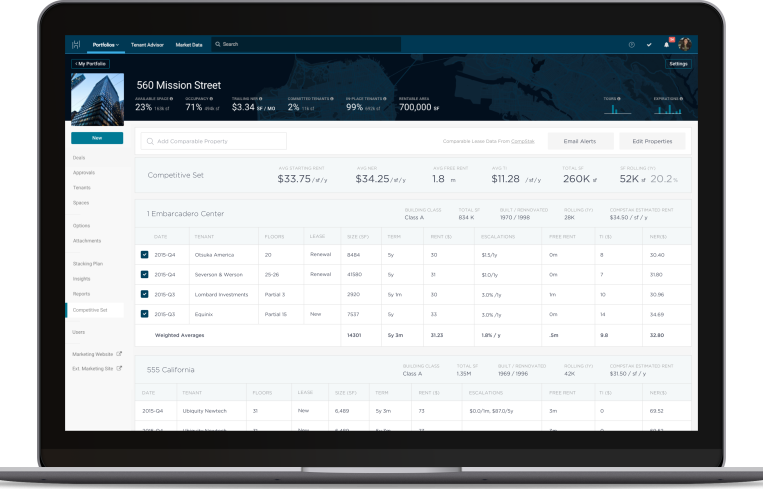Click the Occupancy info icon
Screen dimensions: 763x489
[213, 99]
